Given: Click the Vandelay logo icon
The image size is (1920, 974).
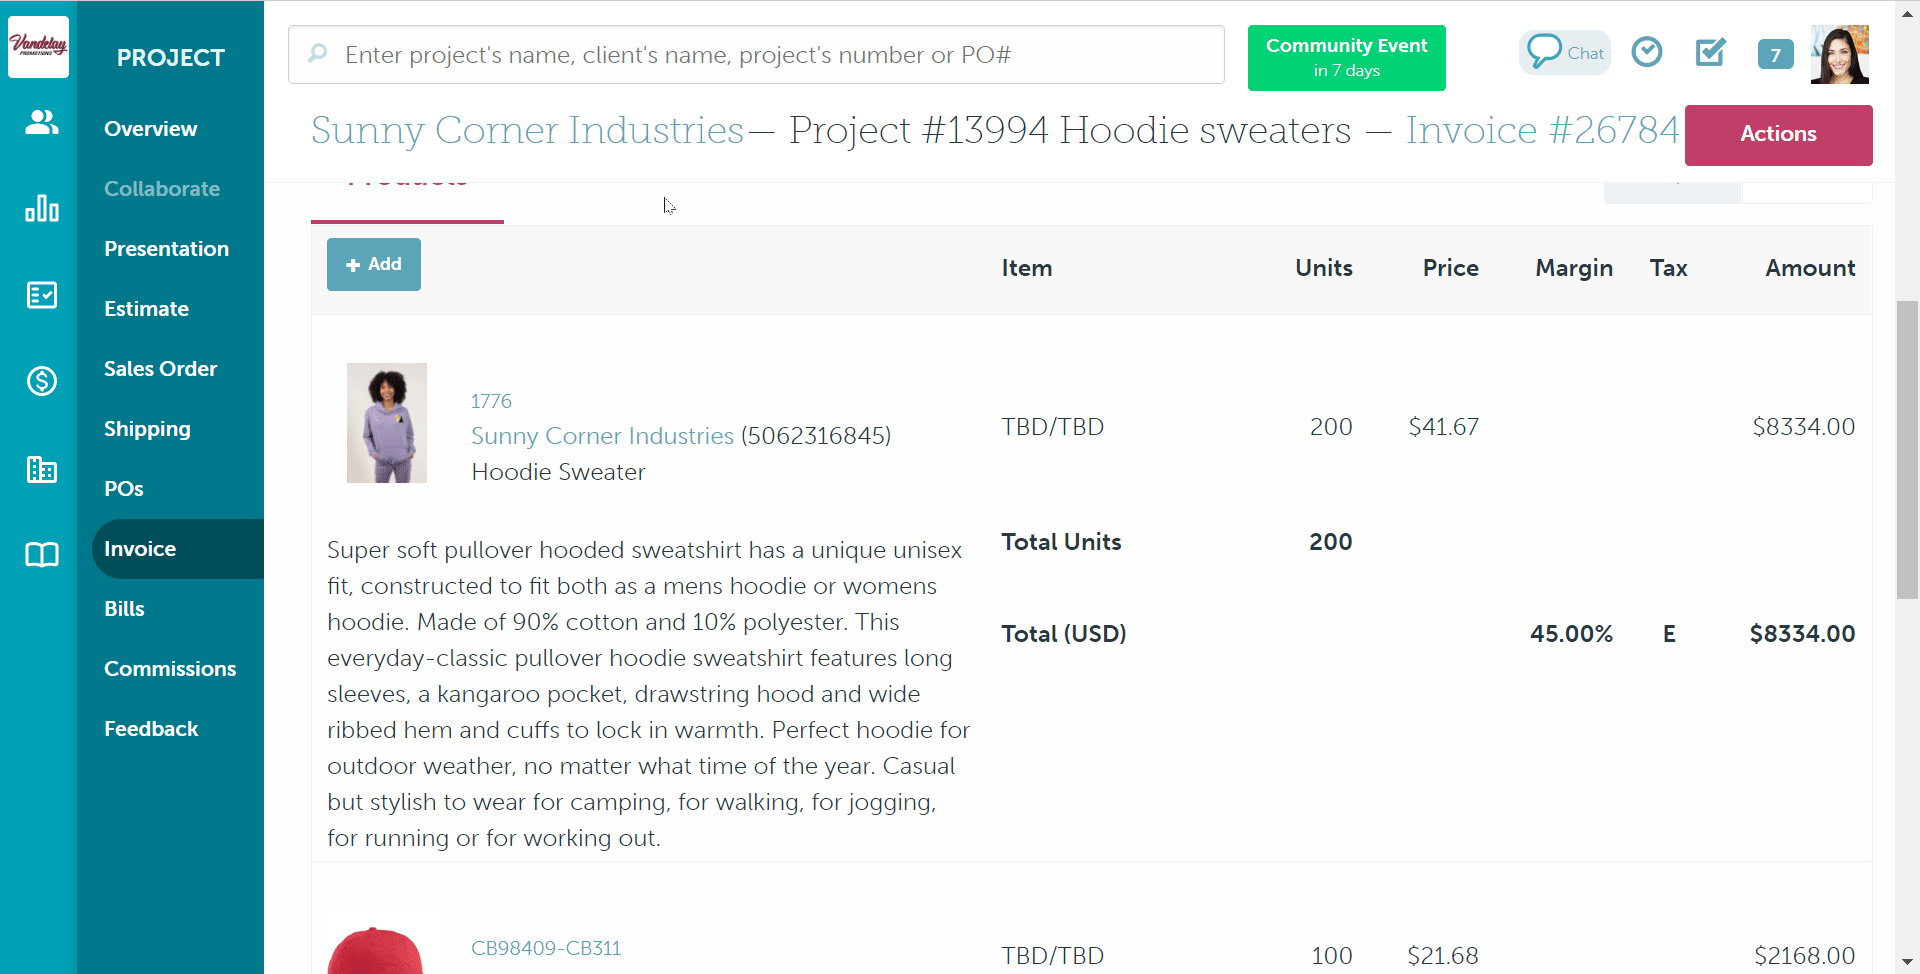Looking at the screenshot, I should [38, 46].
